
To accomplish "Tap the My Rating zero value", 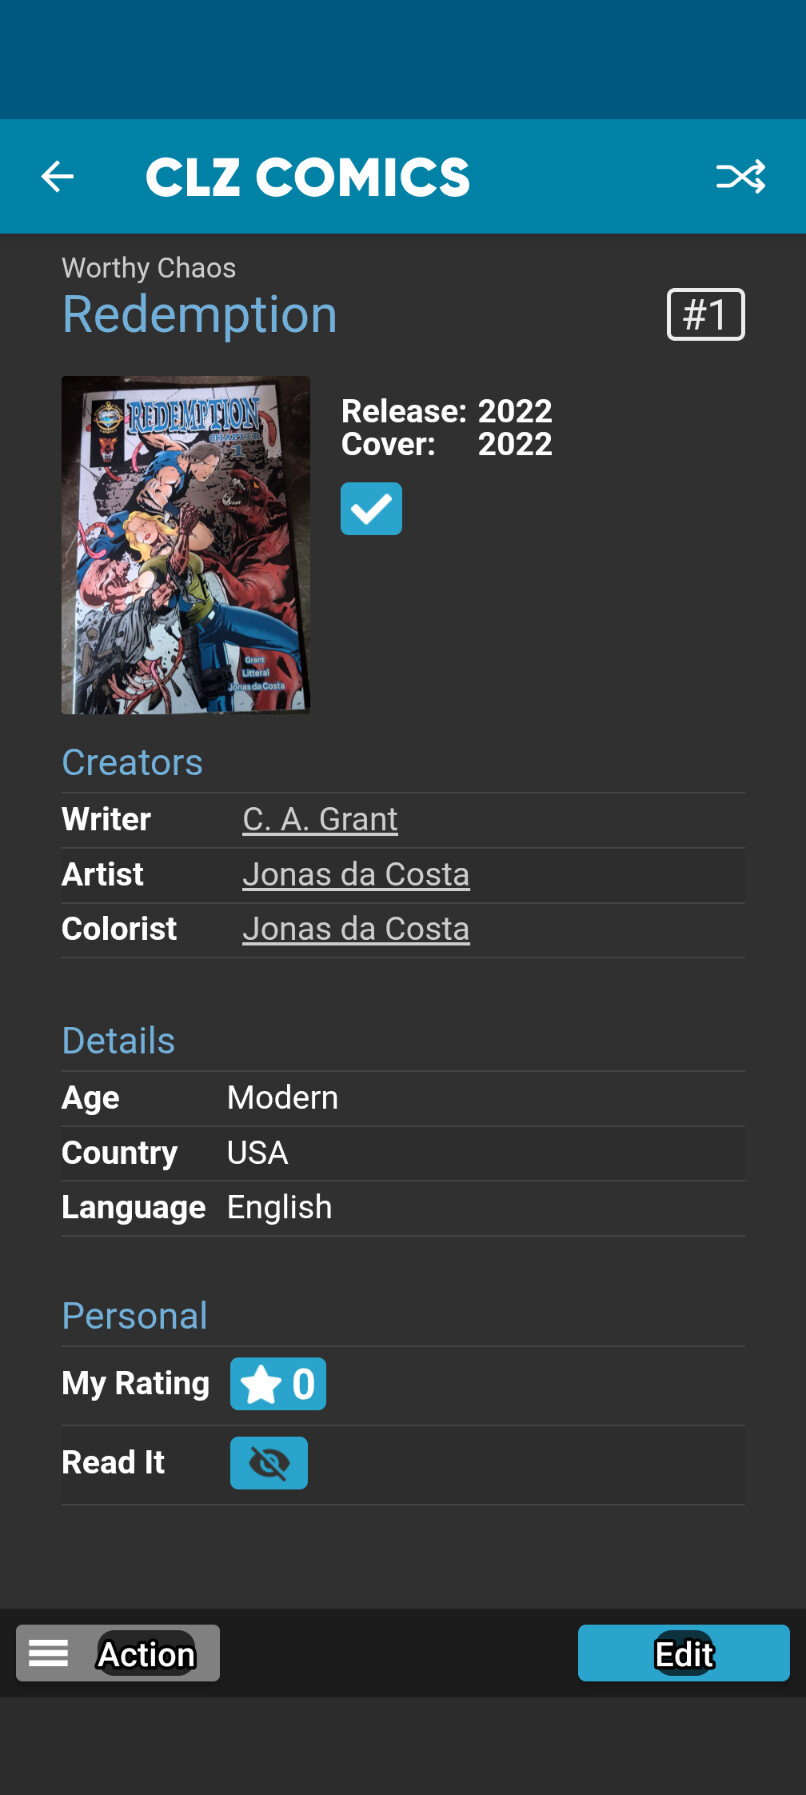I will pyautogui.click(x=303, y=1385).
